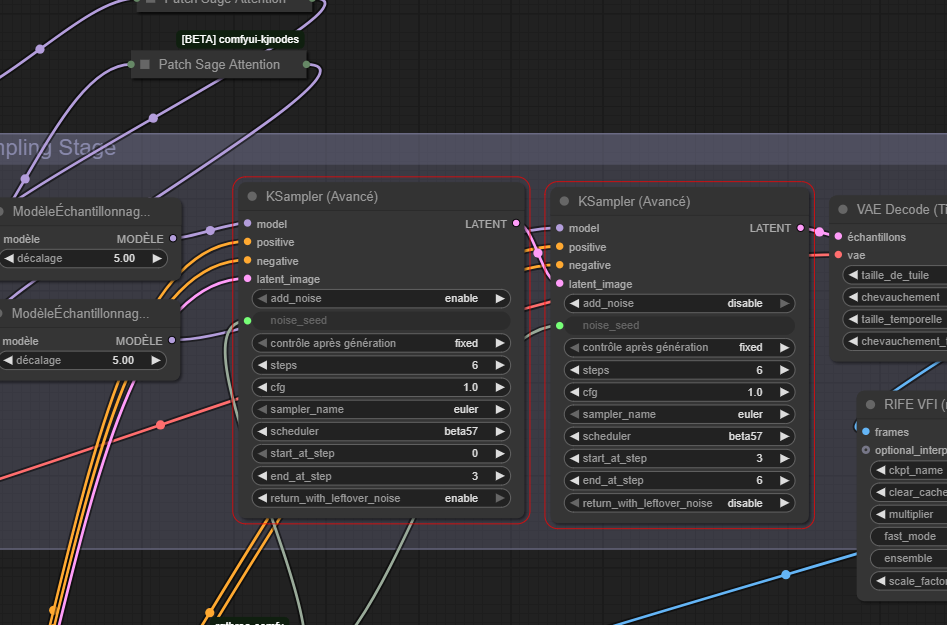The width and height of the screenshot is (947, 625).
Task: Click the [BETA] comfyui-kjnodes badge
Action: pyautogui.click(x=240, y=39)
